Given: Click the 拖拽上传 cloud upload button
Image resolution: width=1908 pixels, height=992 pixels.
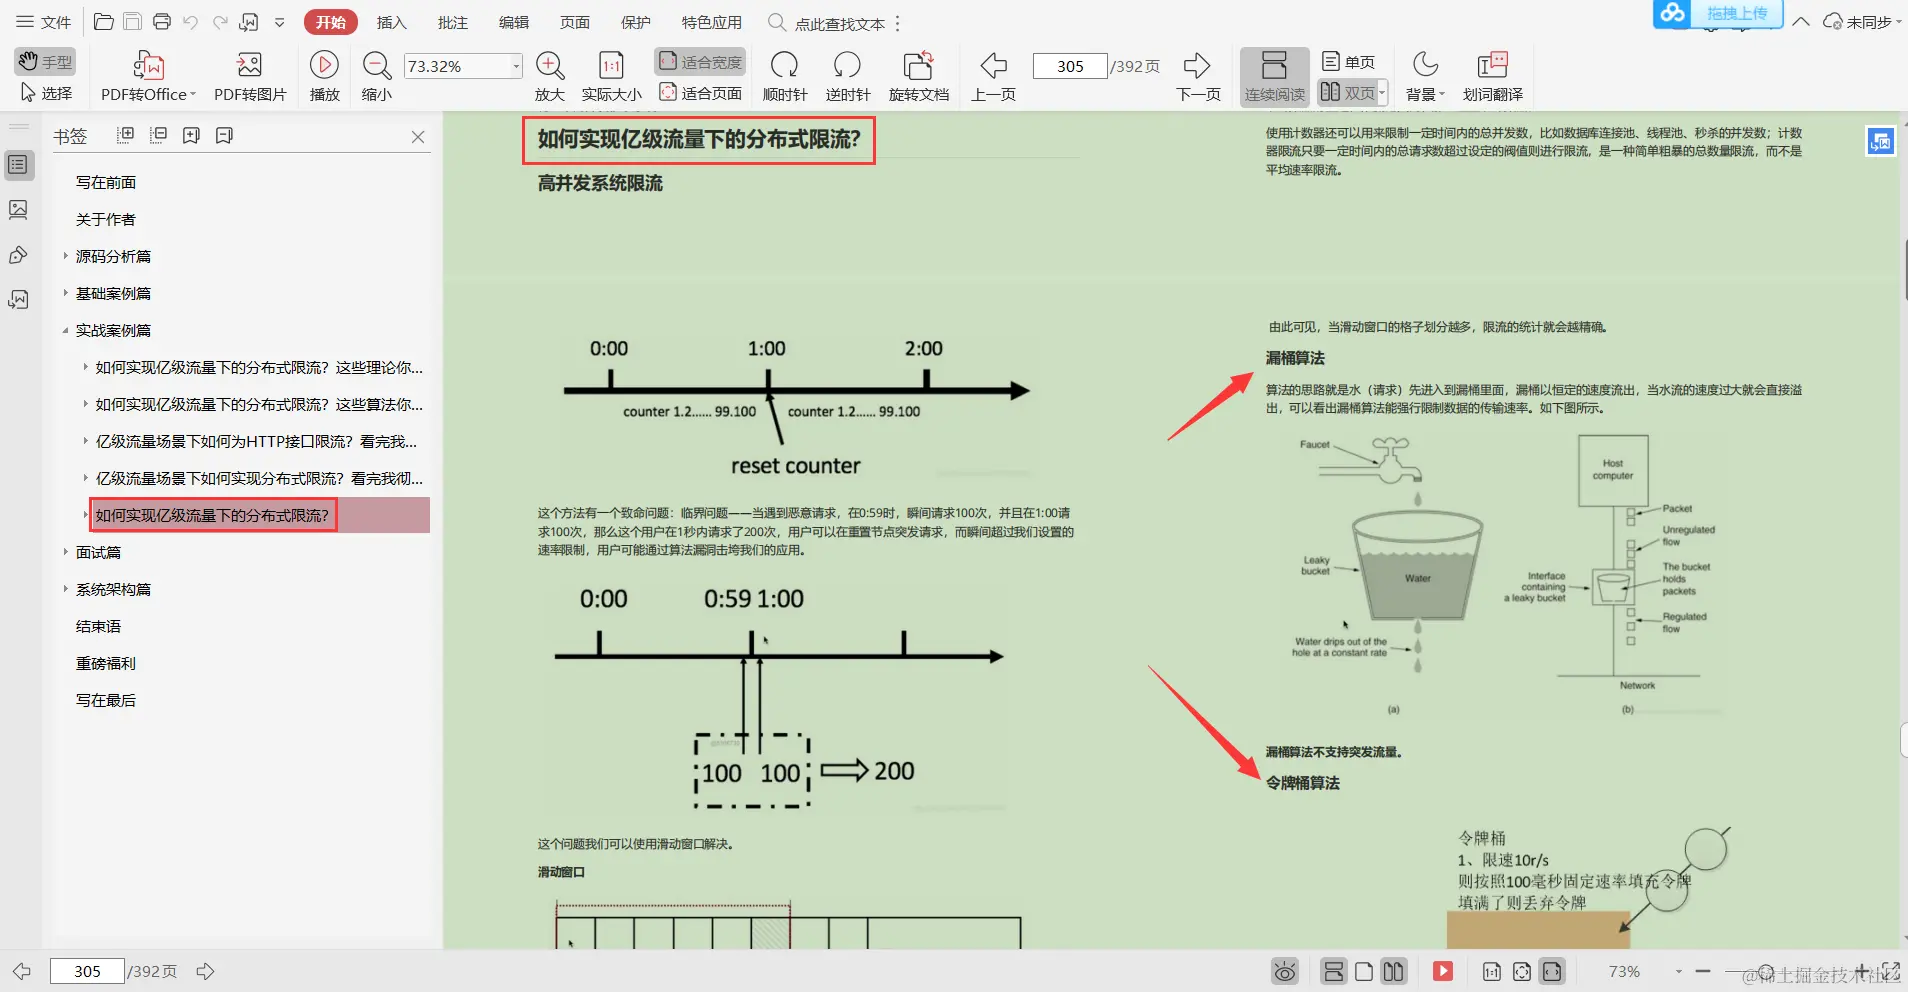Looking at the screenshot, I should (x=1718, y=14).
